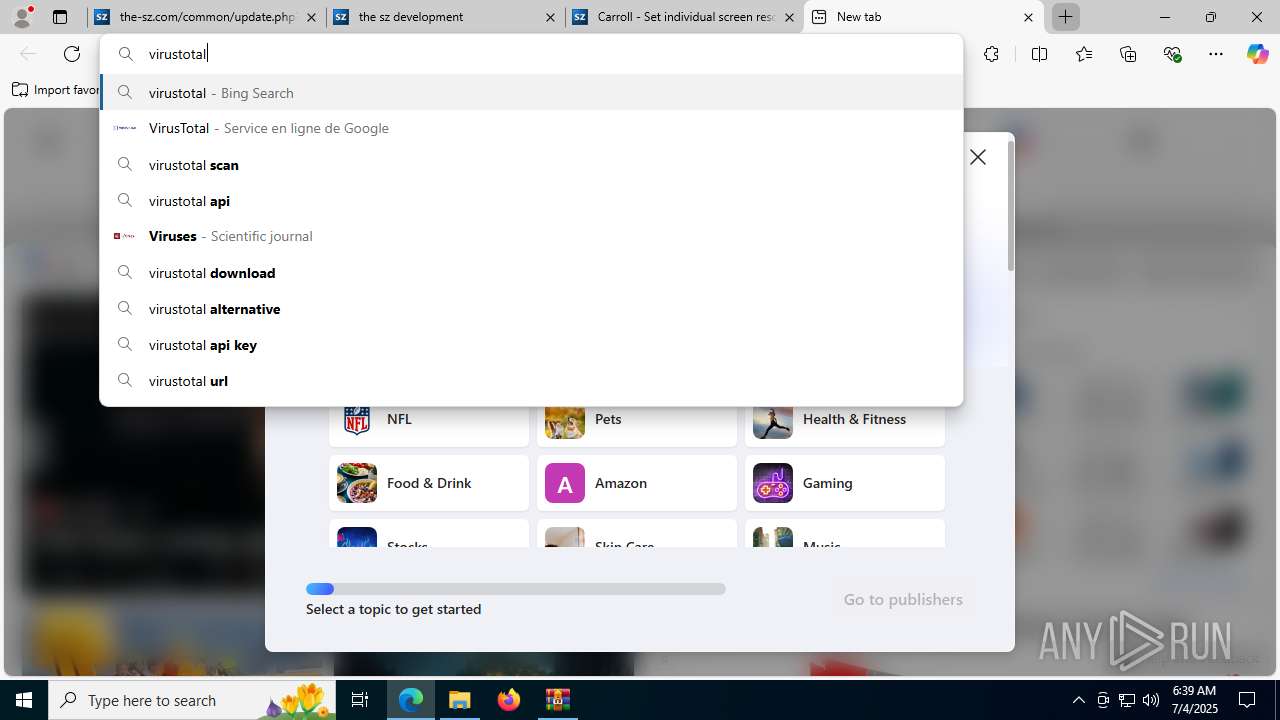
Task: Switch to the-sz.com/common/update.php tab
Action: (207, 17)
